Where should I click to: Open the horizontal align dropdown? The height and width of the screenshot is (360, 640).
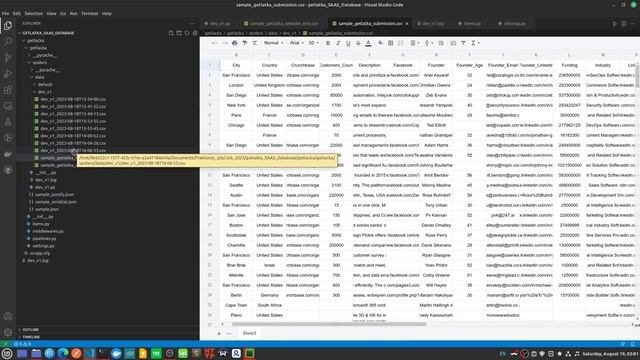pyautogui.click(x=414, y=43)
